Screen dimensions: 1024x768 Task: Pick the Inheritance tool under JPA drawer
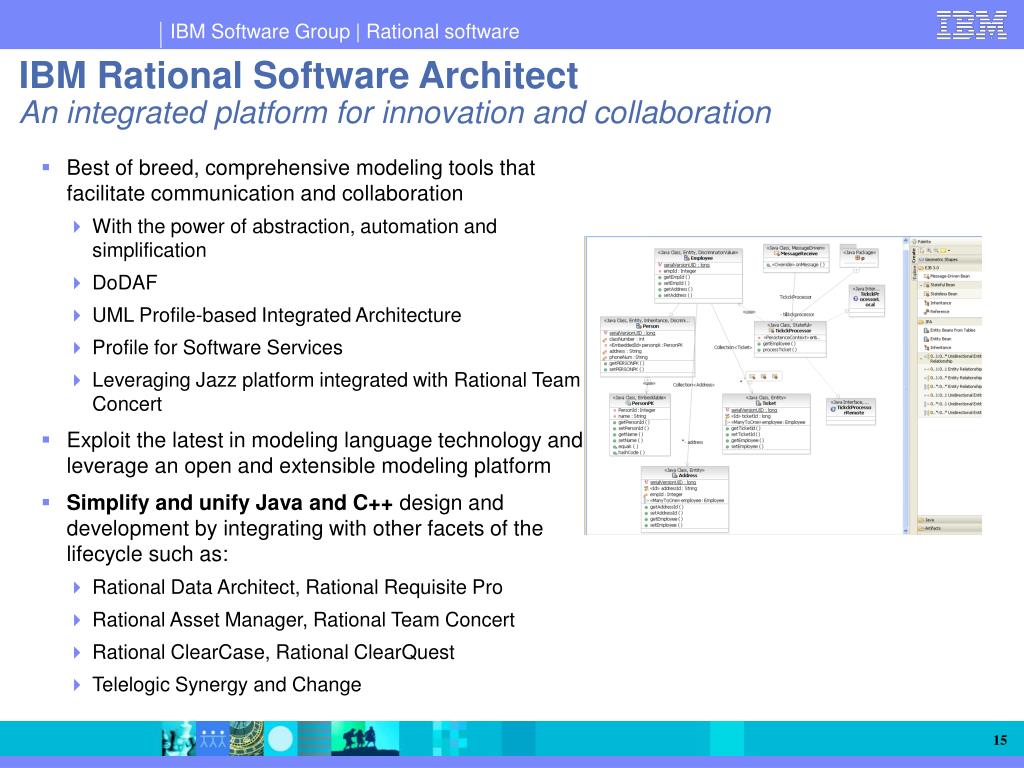pyautogui.click(x=938, y=348)
